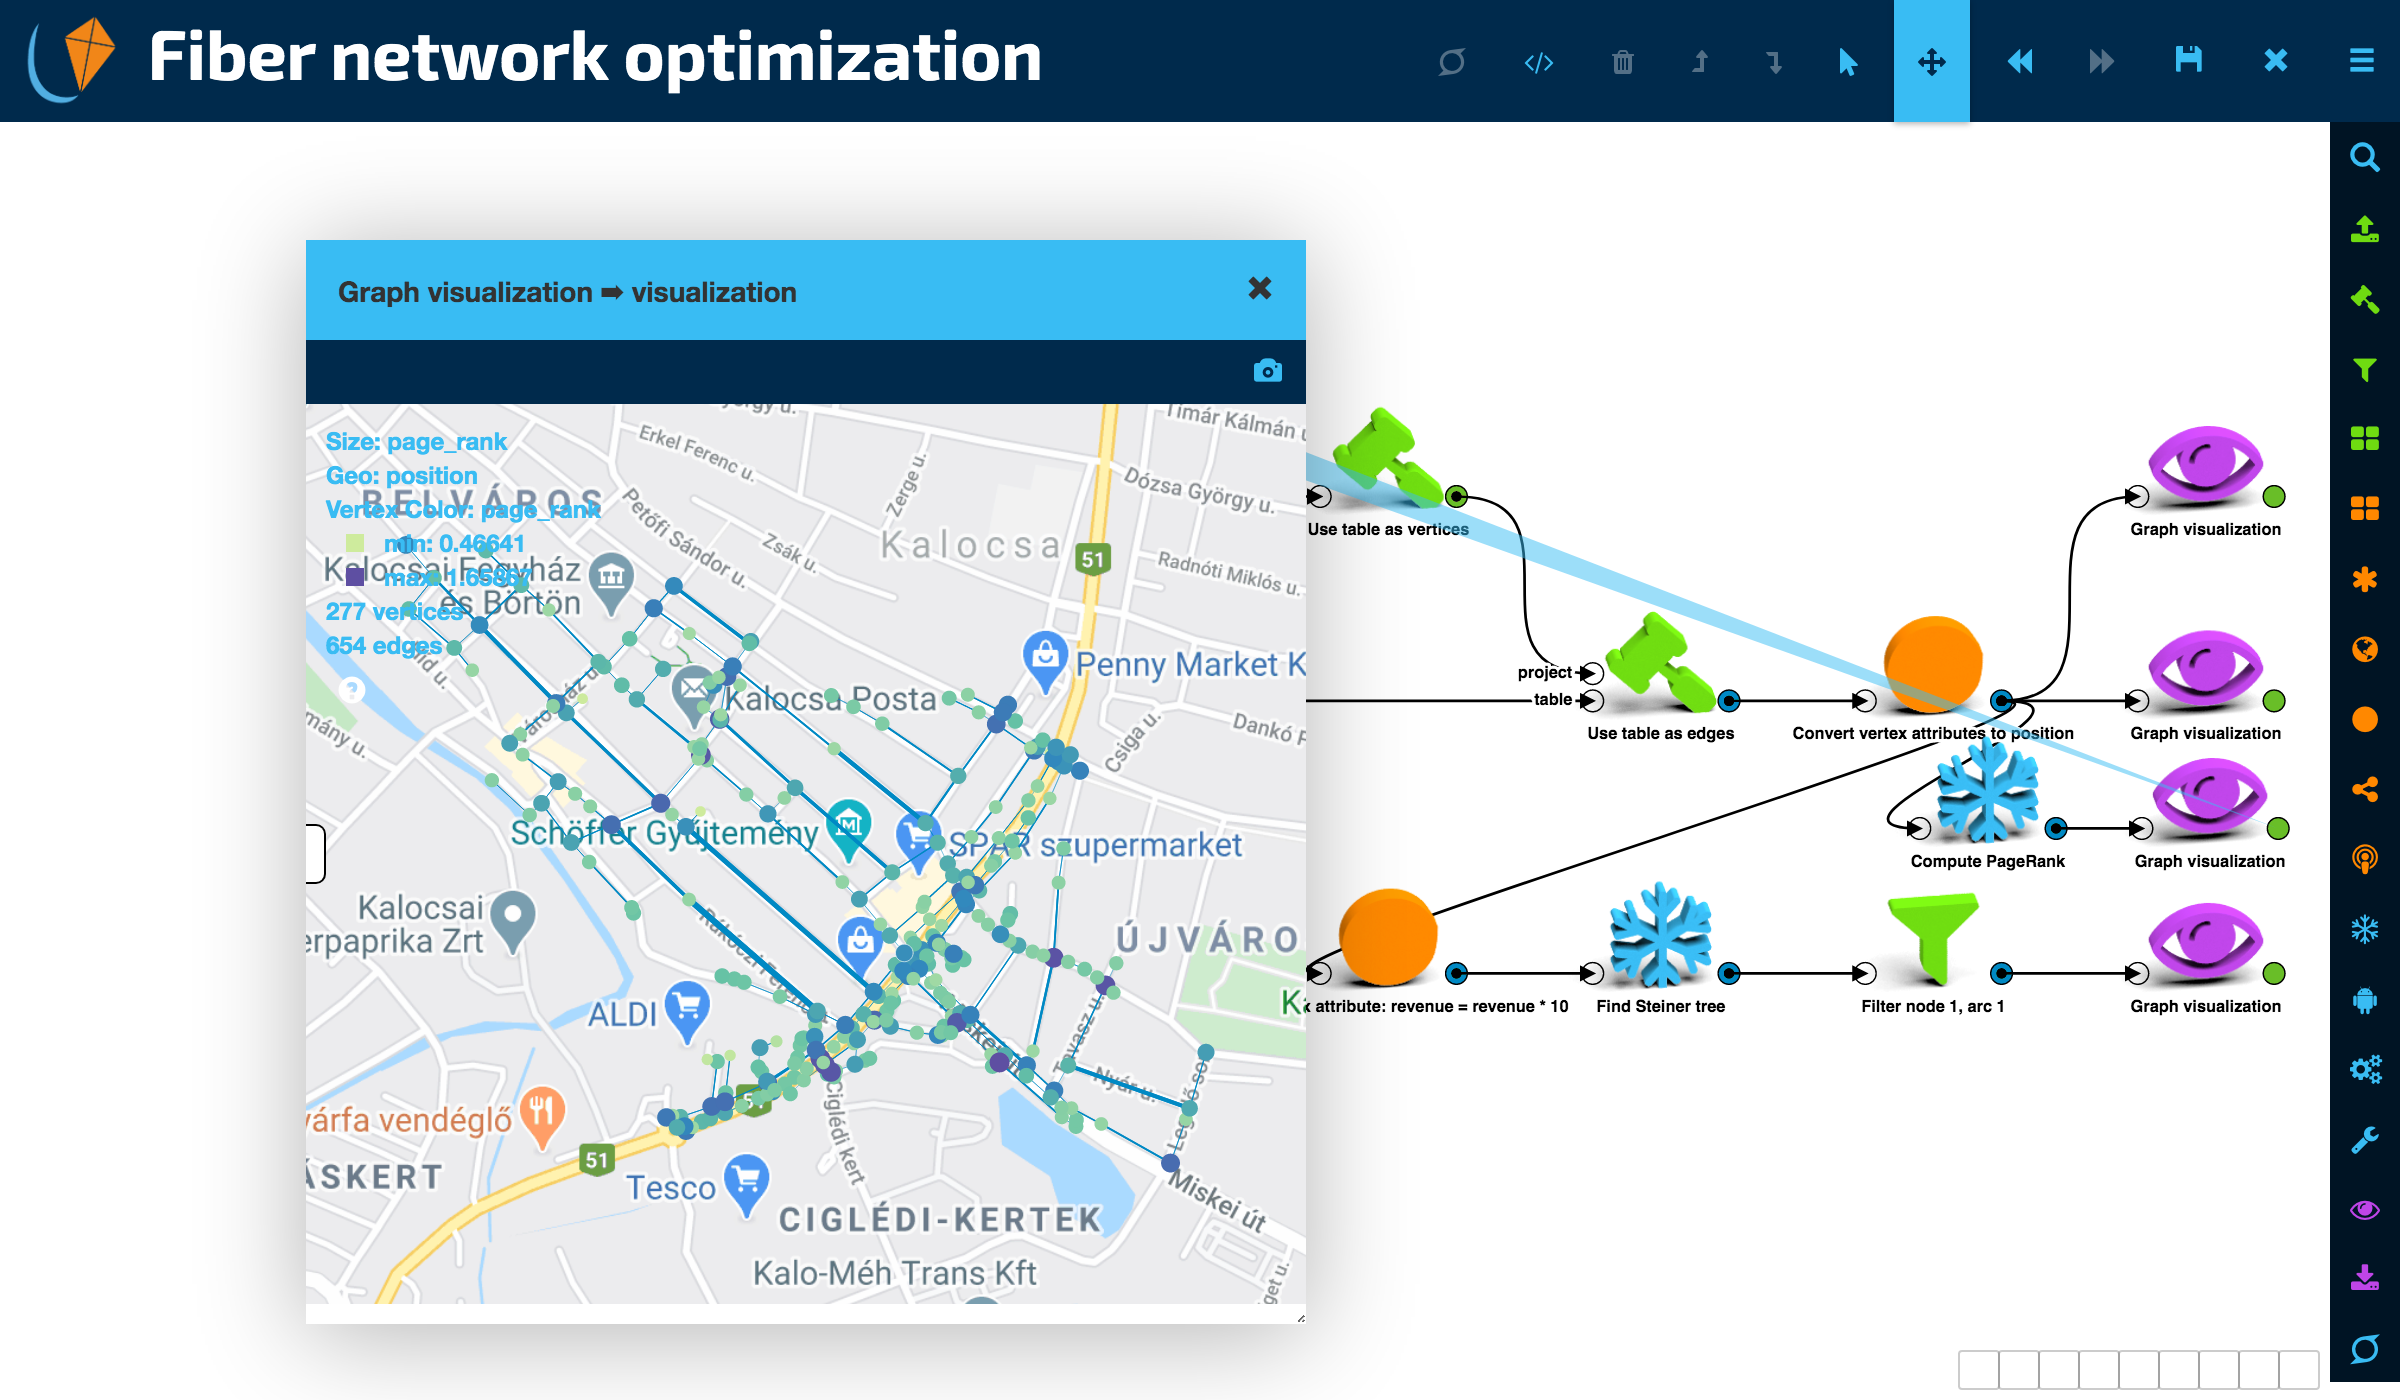Image resolution: width=2400 pixels, height=1400 pixels.
Task: Click the trash delete icon
Action: click(x=1622, y=62)
